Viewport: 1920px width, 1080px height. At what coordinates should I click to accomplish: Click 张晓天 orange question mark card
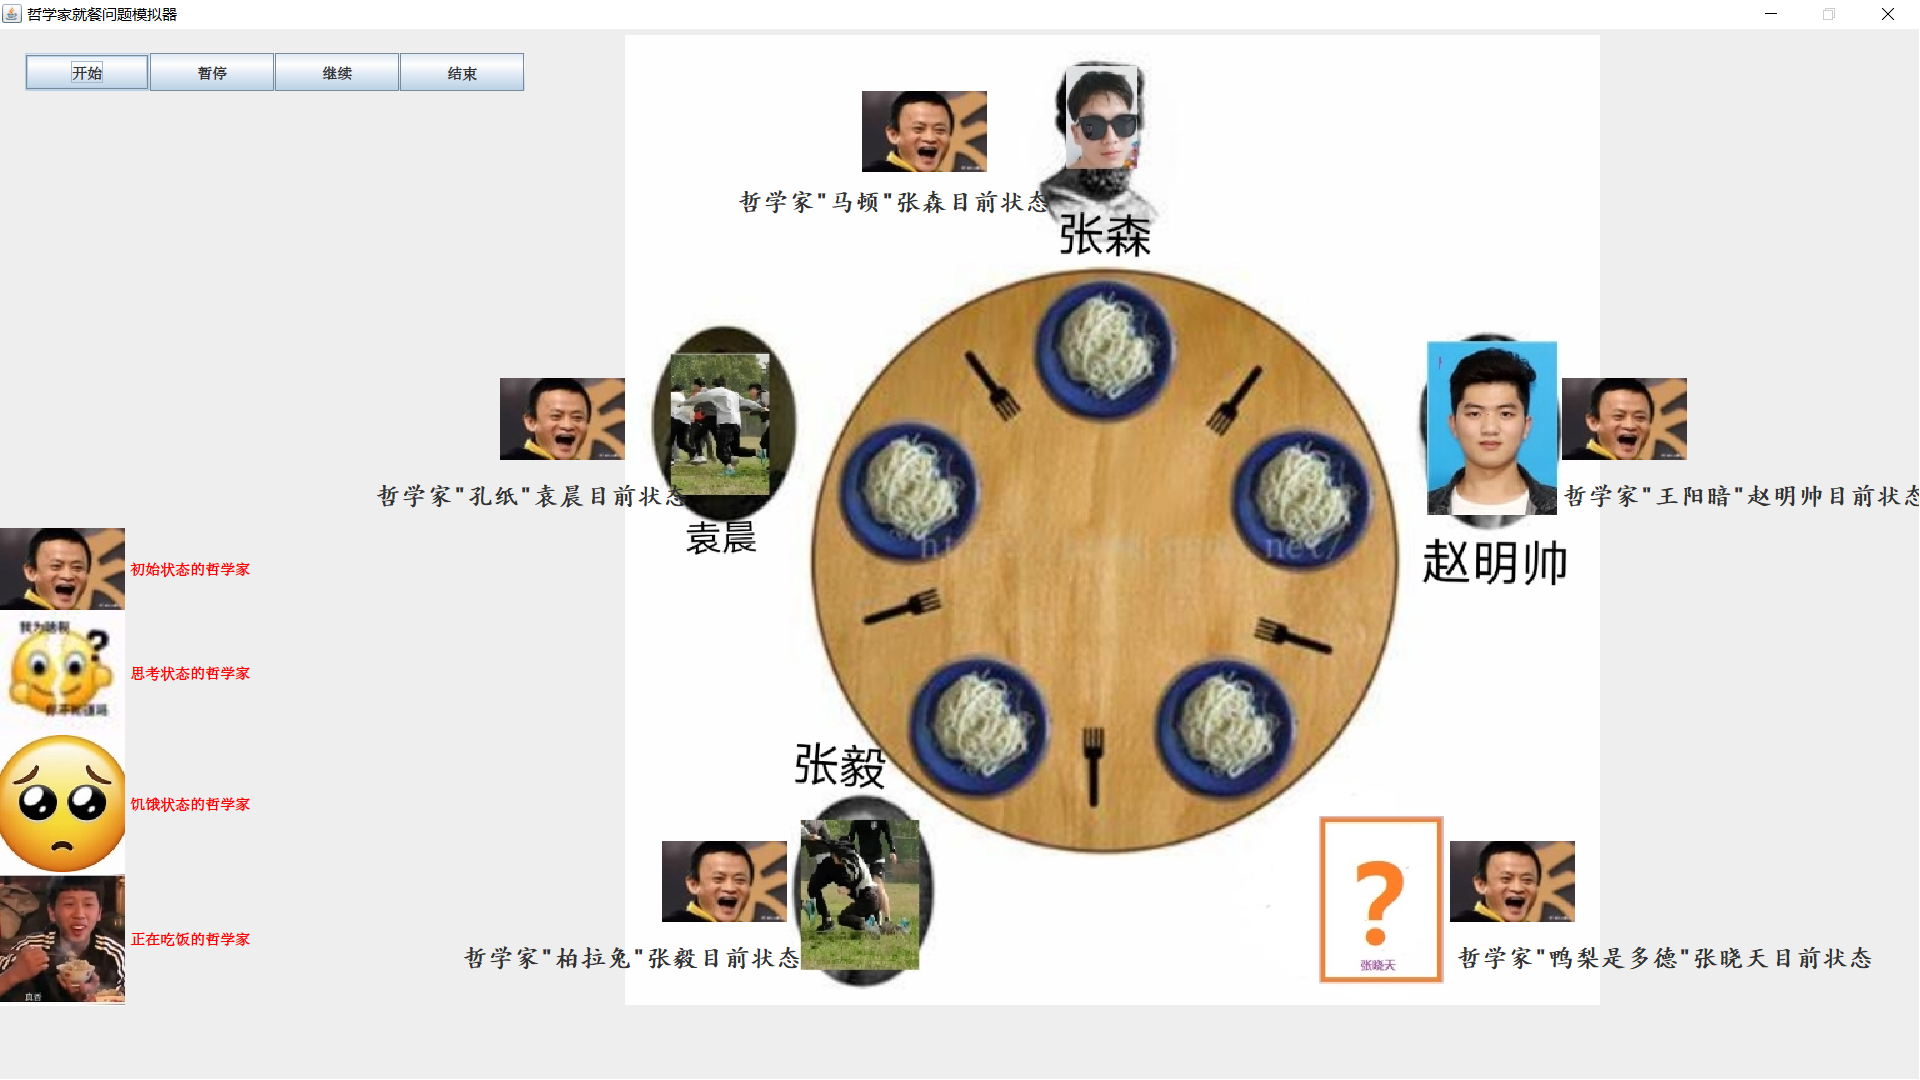tap(1381, 900)
